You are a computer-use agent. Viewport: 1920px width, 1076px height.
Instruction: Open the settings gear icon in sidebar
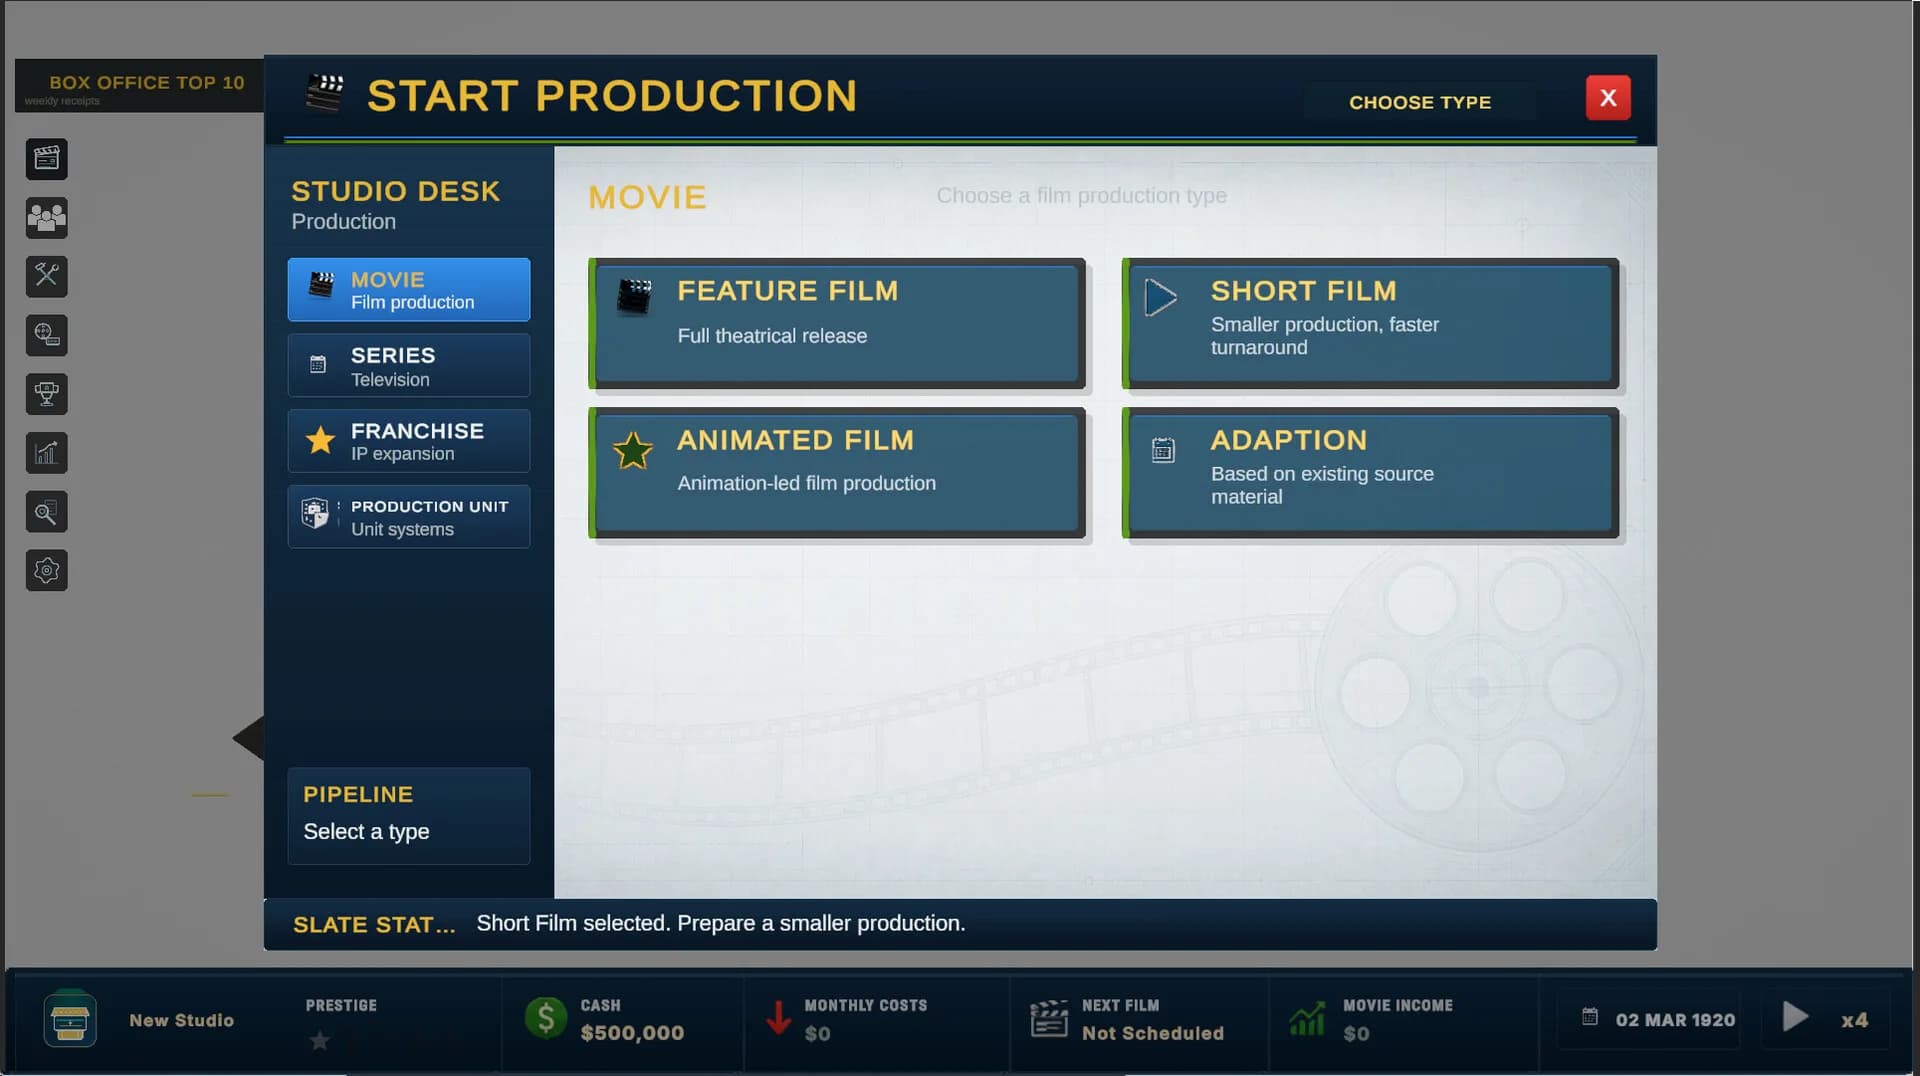click(x=46, y=571)
